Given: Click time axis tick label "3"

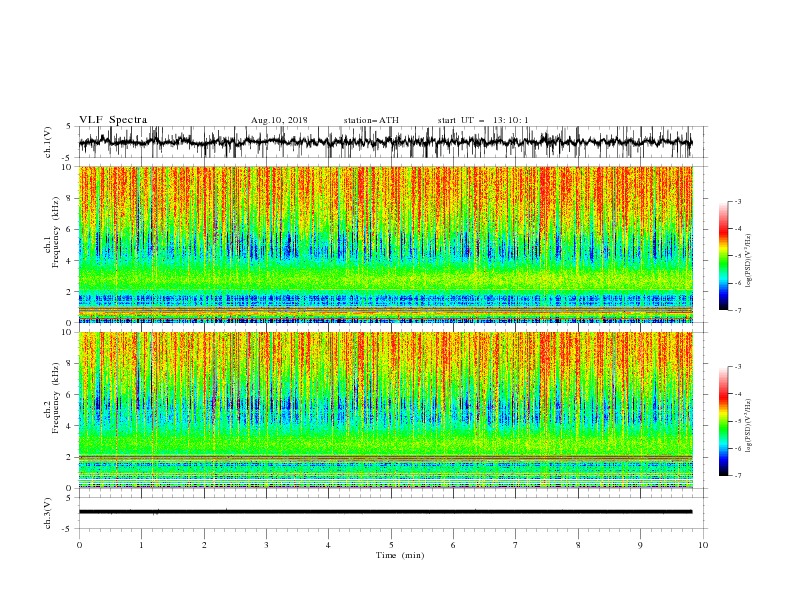Looking at the screenshot, I should (266, 545).
